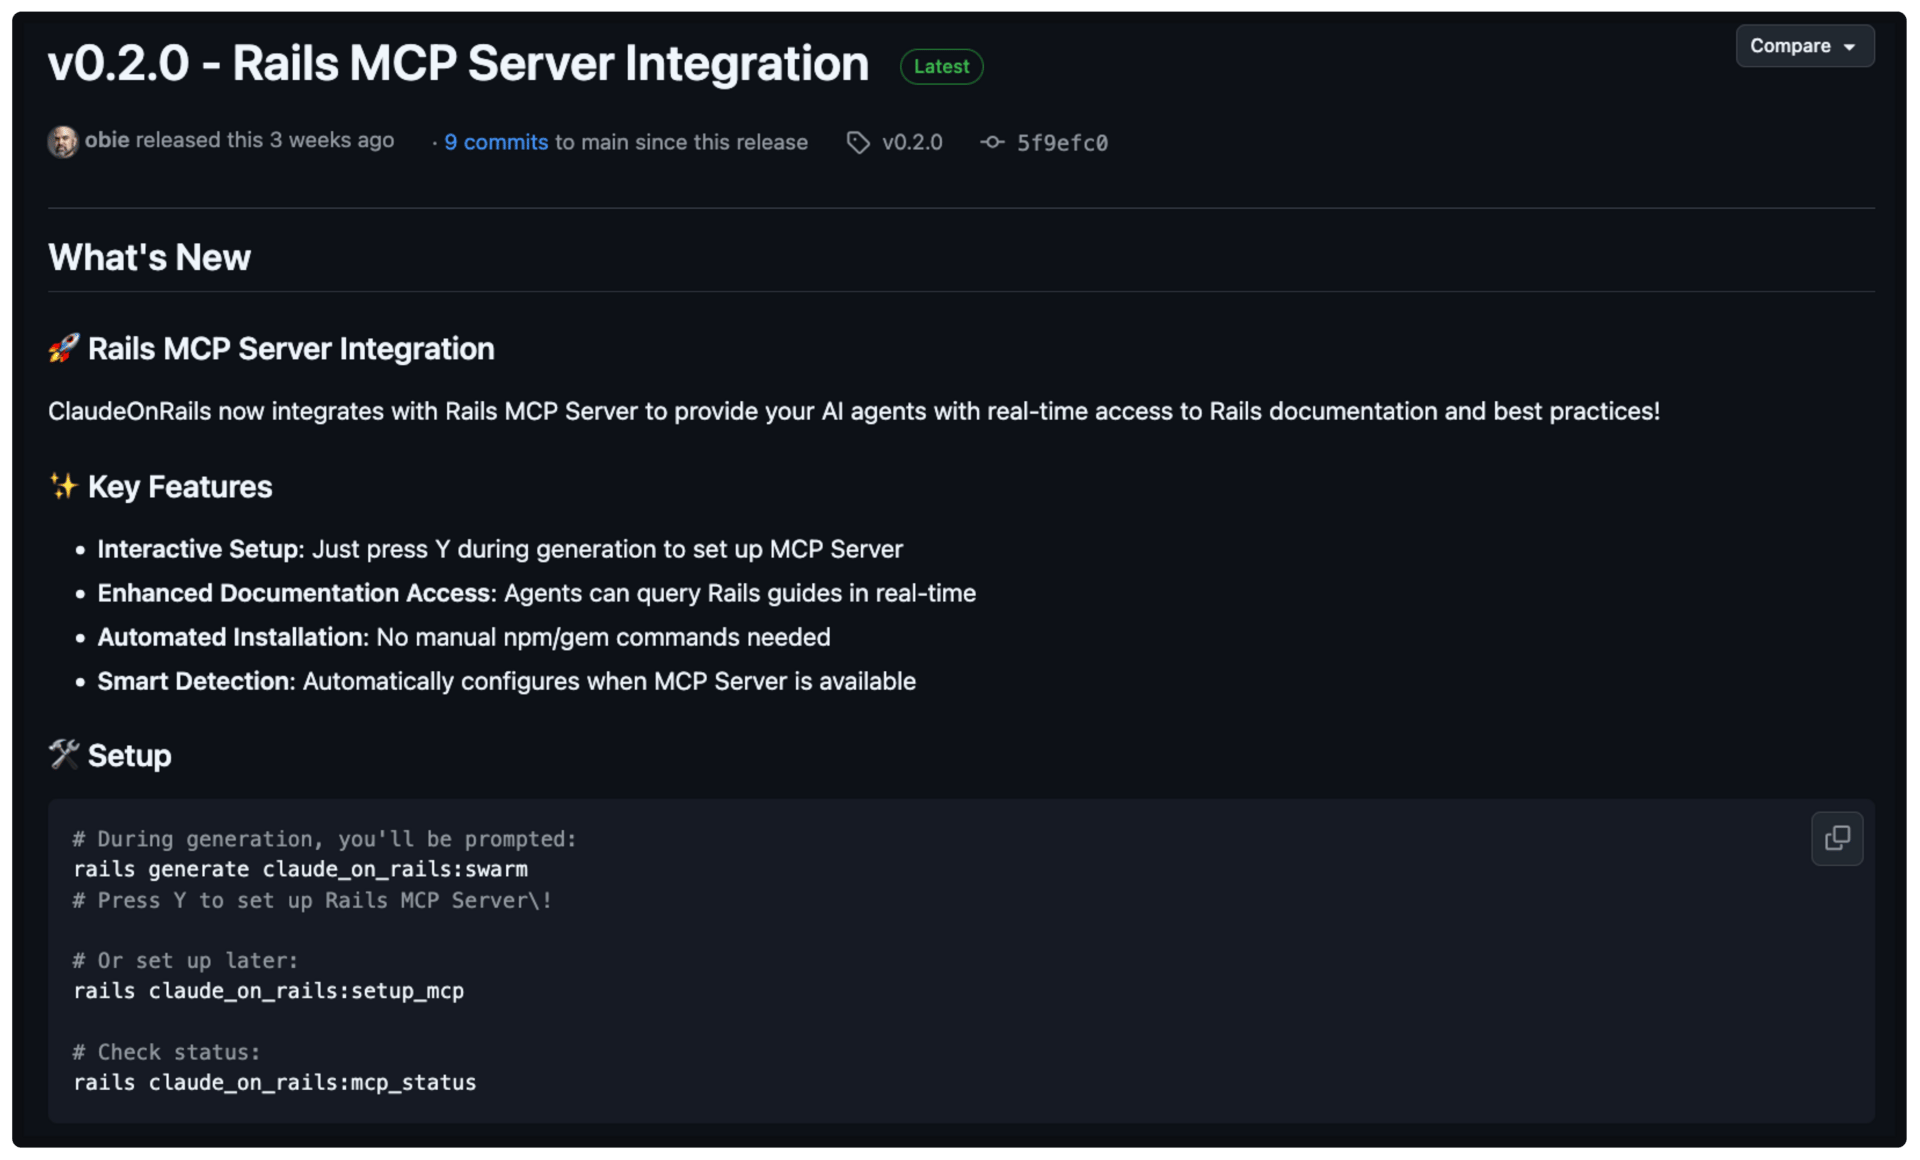Click the obie username link
The width and height of the screenshot is (1920, 1160).
click(107, 140)
